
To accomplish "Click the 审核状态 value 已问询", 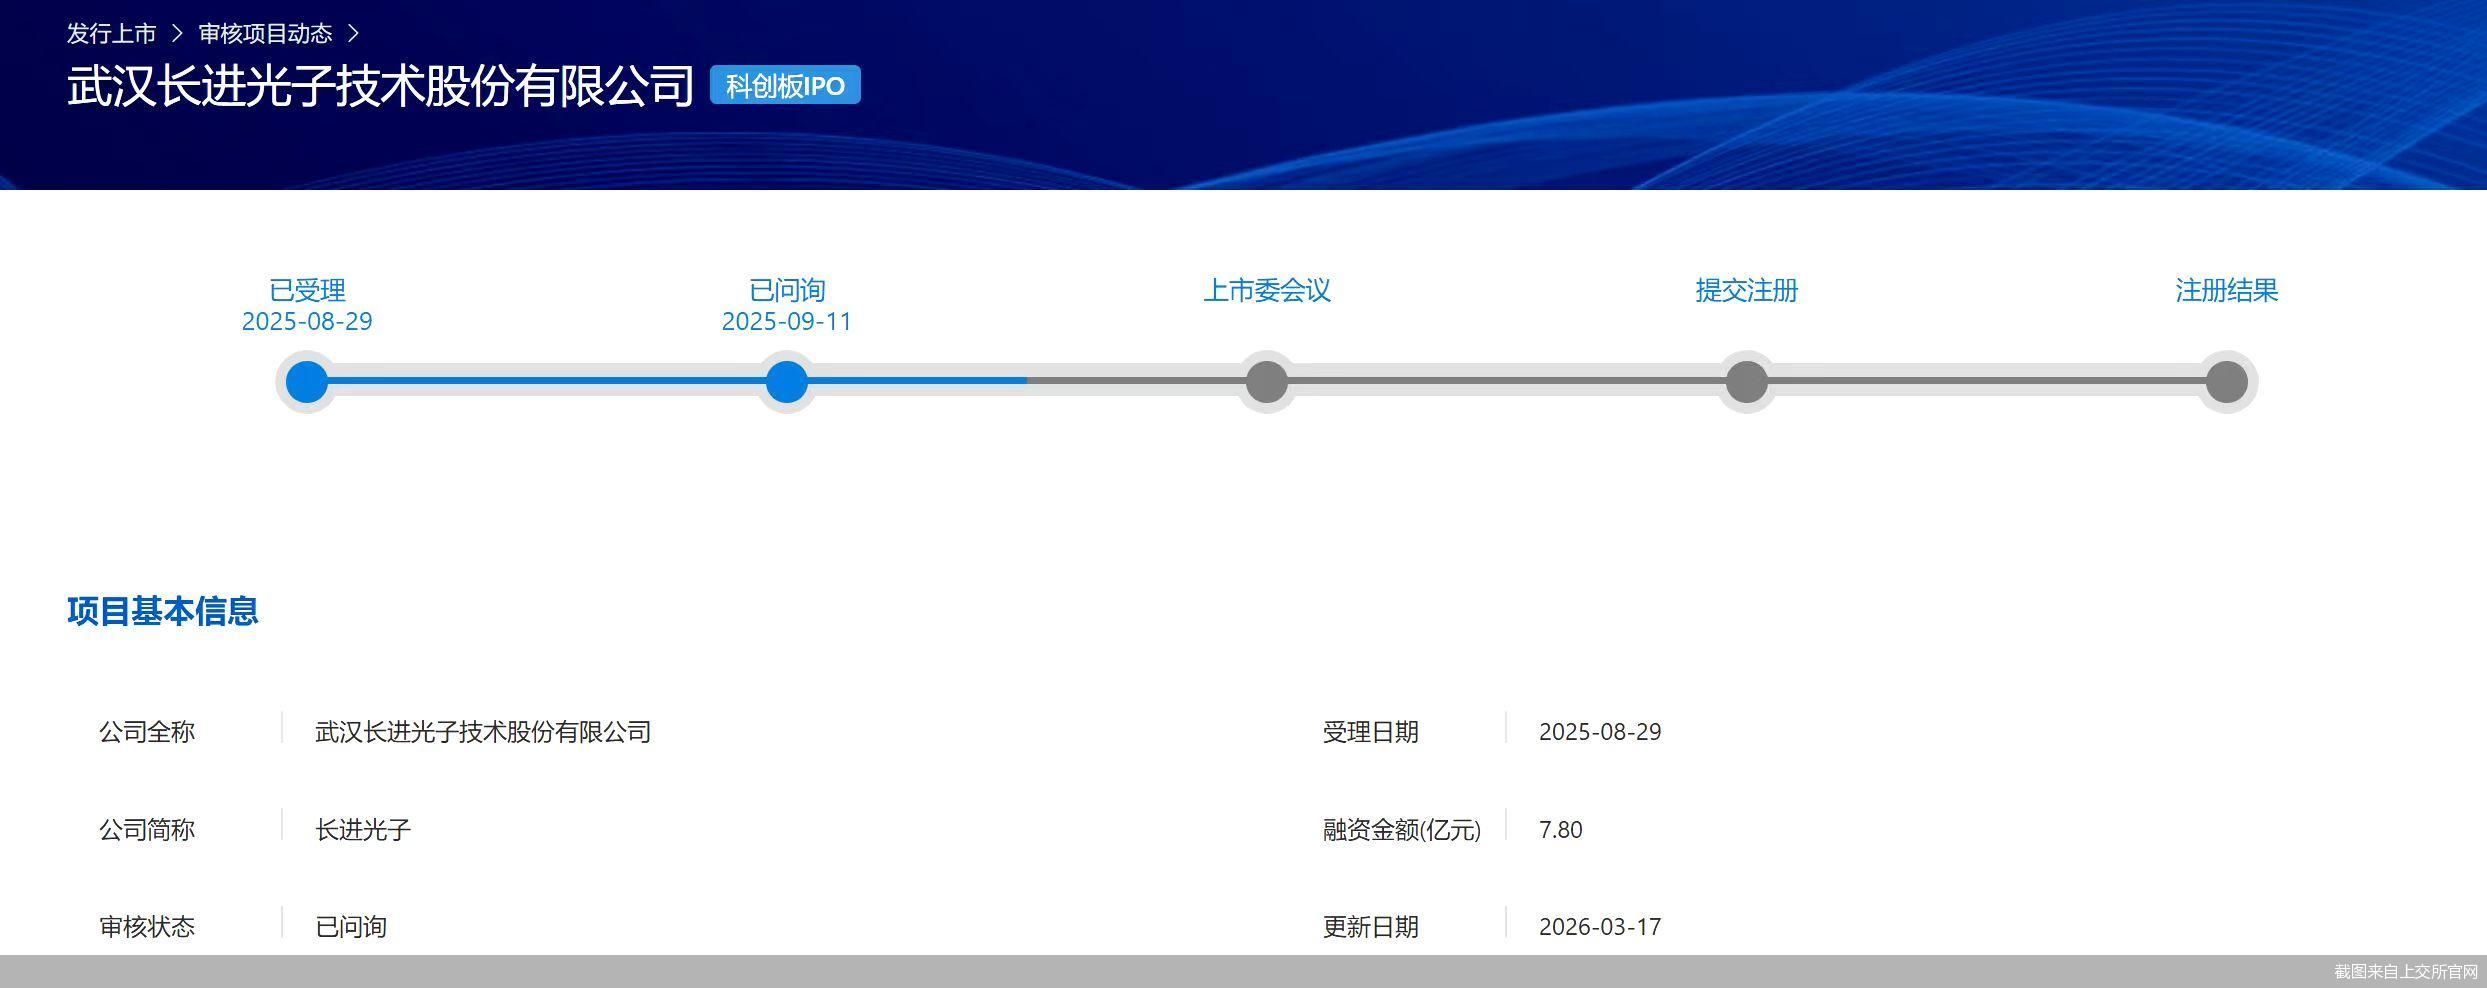I will pos(349,927).
